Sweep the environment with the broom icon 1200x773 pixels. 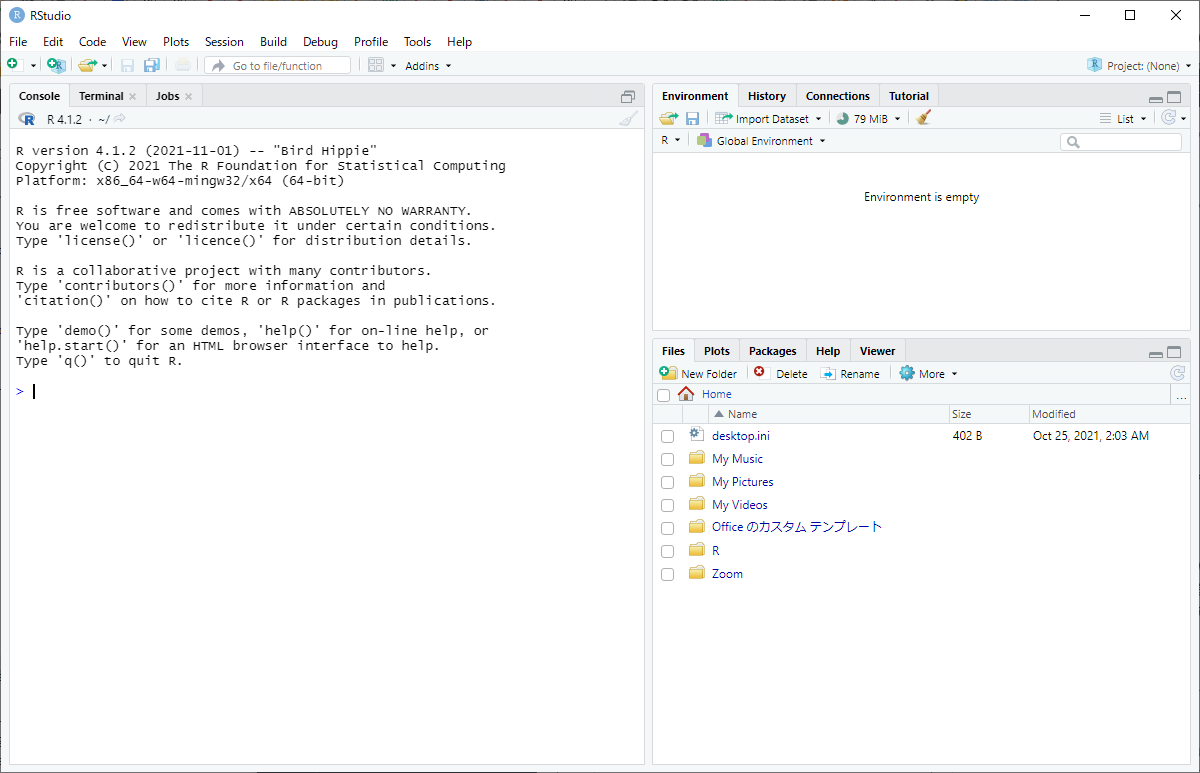point(922,117)
